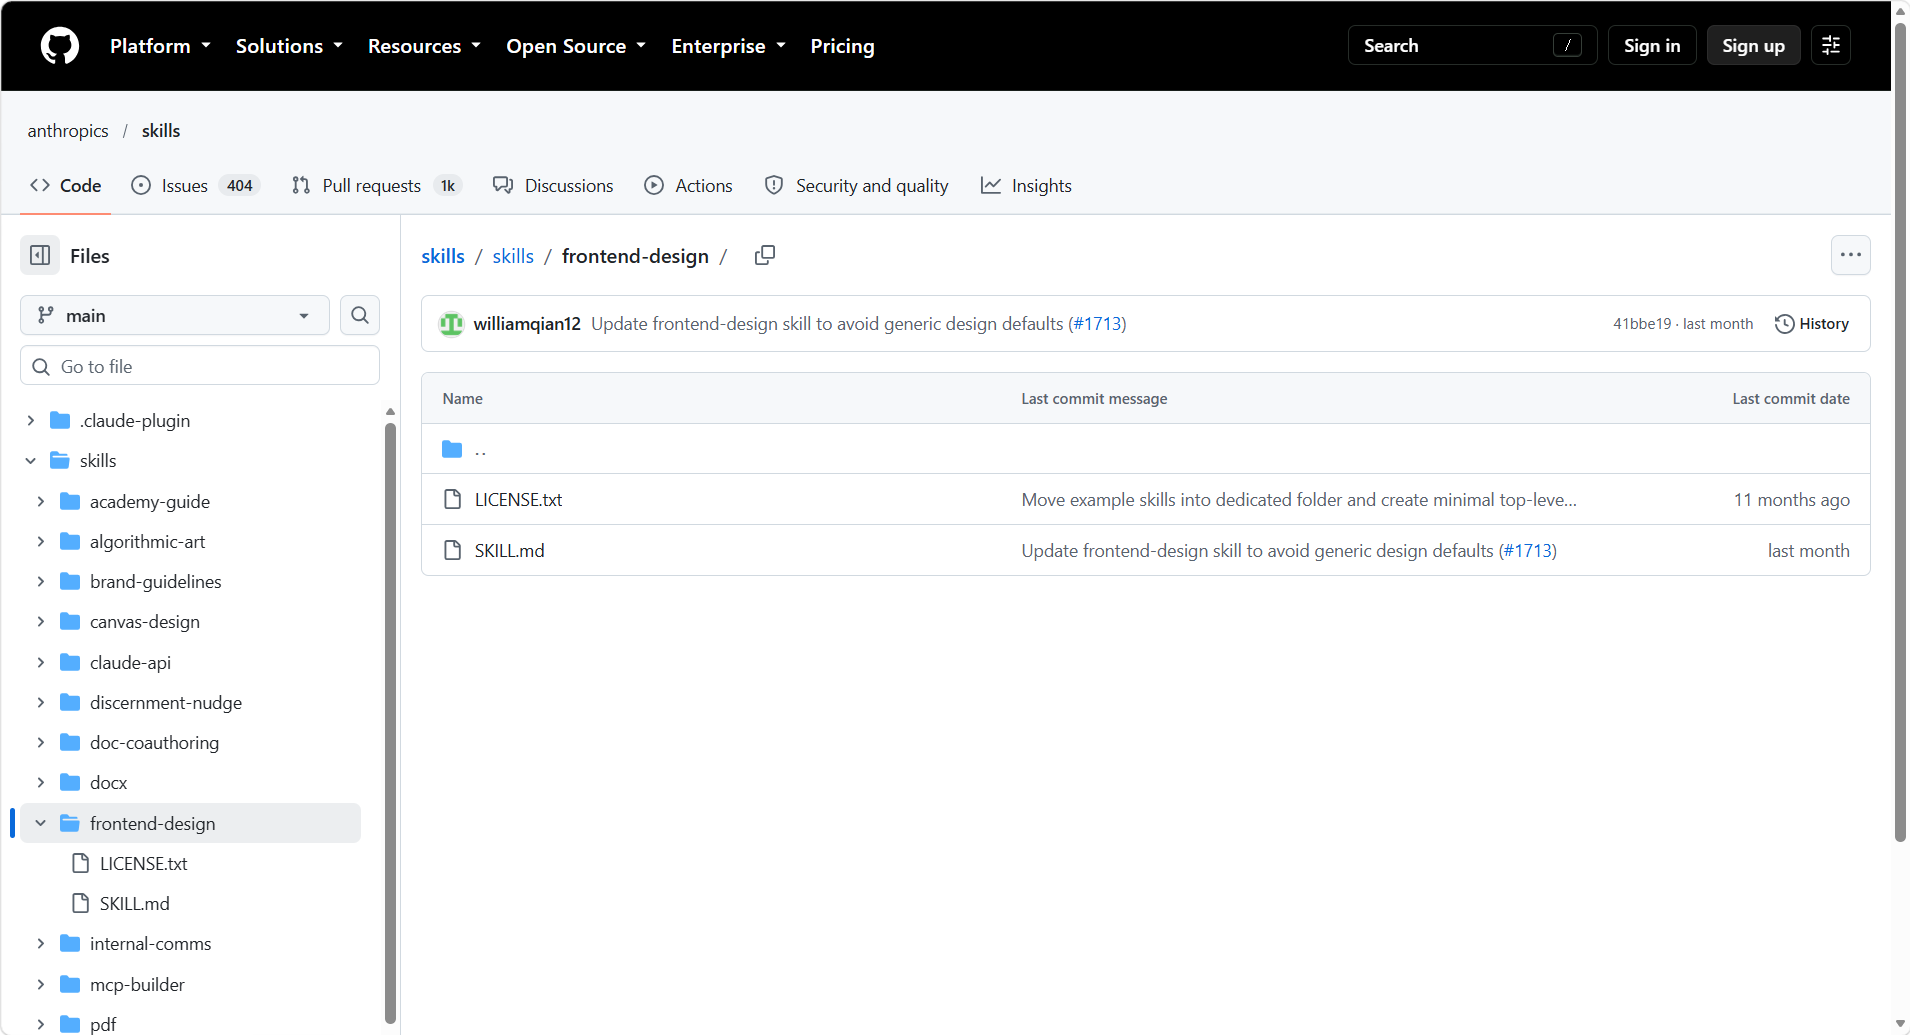Copy the frontend-design path icon
The height and width of the screenshot is (1035, 1910).
pos(765,255)
